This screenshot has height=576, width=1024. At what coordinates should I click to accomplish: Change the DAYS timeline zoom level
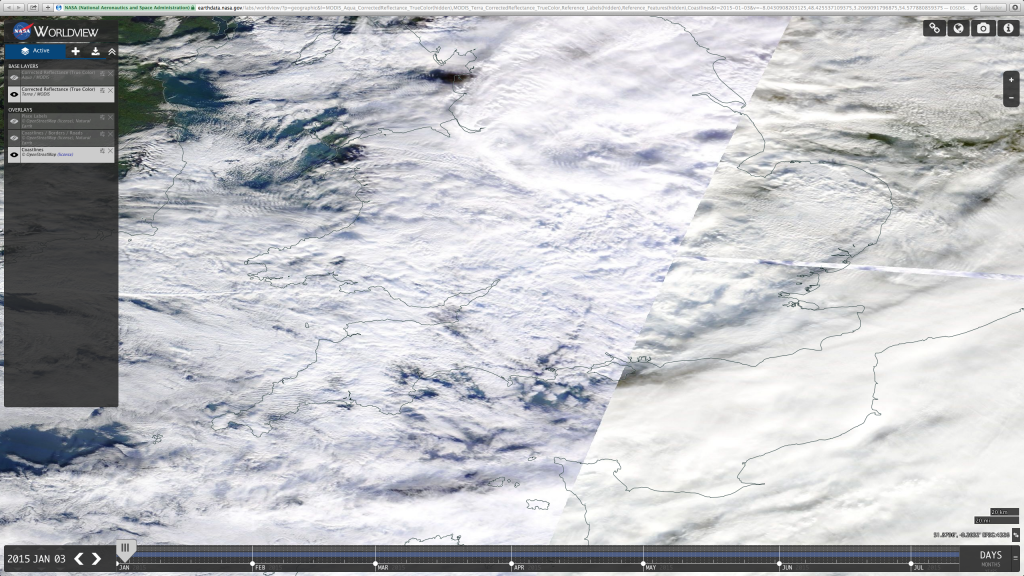(990, 556)
